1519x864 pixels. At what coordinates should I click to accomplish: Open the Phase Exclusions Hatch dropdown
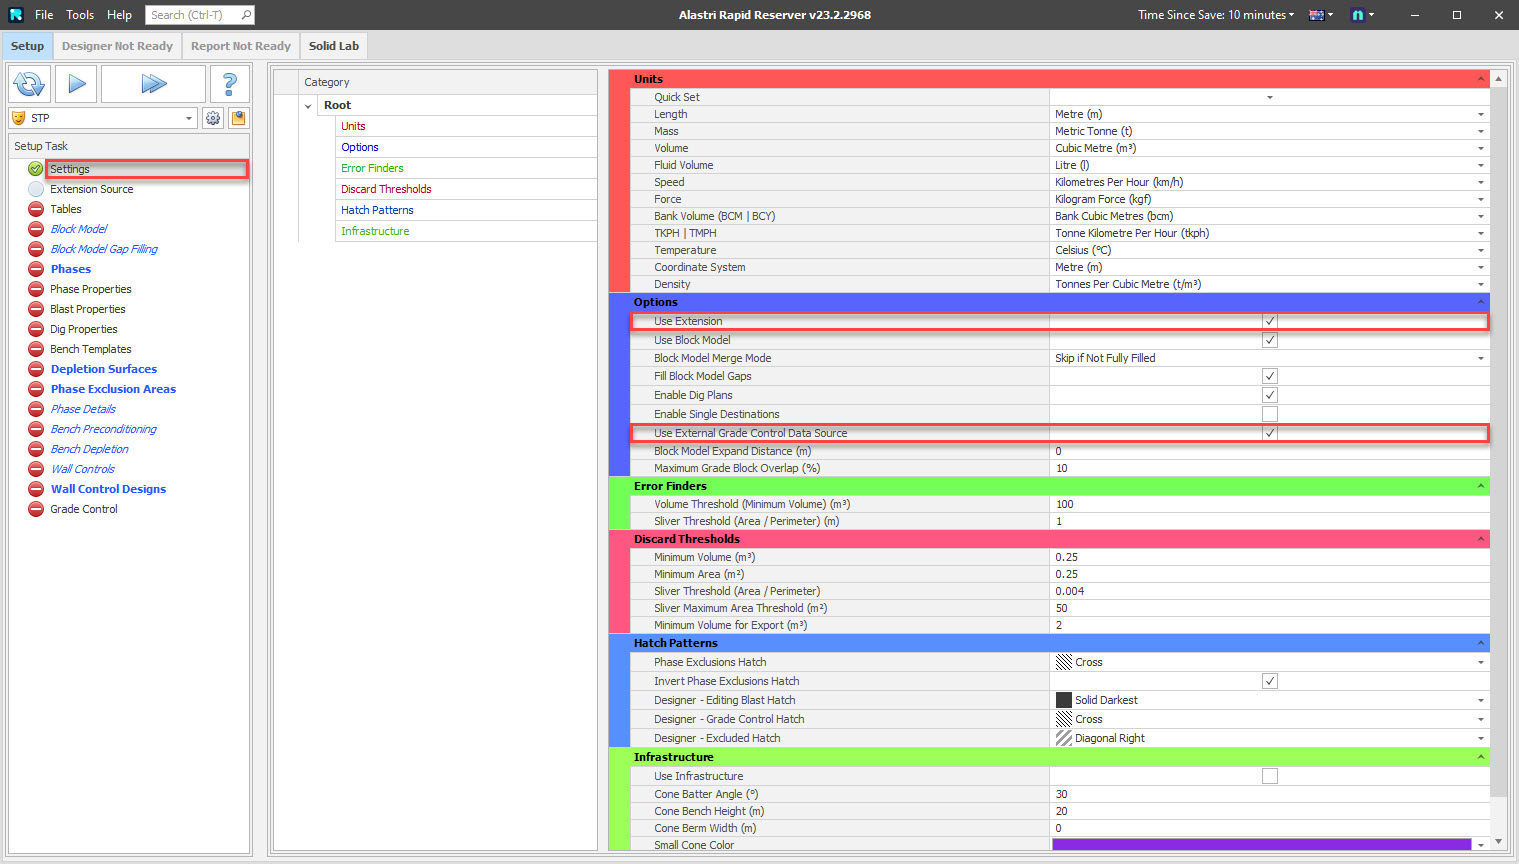coord(1480,662)
